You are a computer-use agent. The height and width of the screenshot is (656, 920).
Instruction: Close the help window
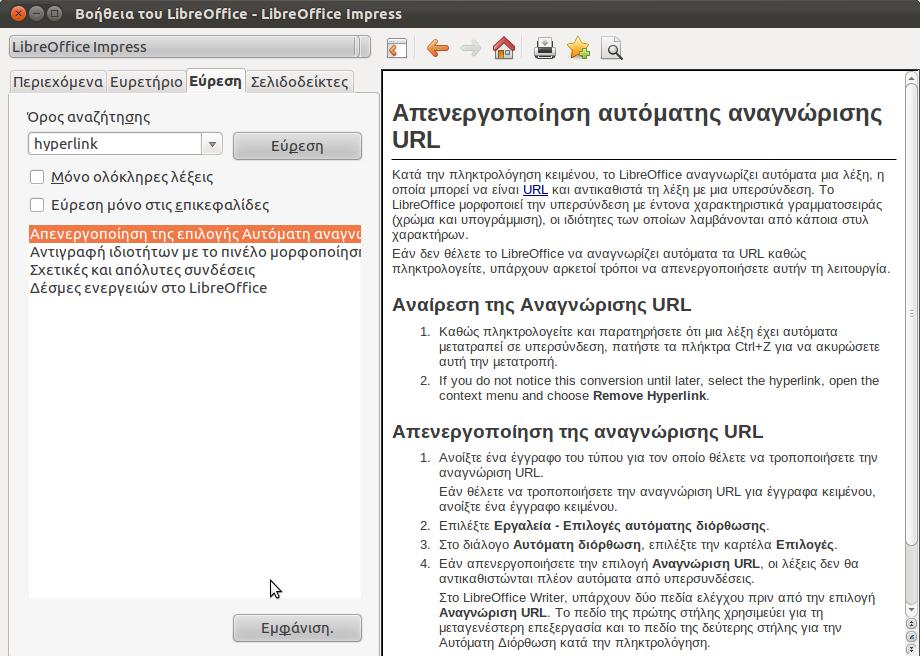click(x=18, y=12)
